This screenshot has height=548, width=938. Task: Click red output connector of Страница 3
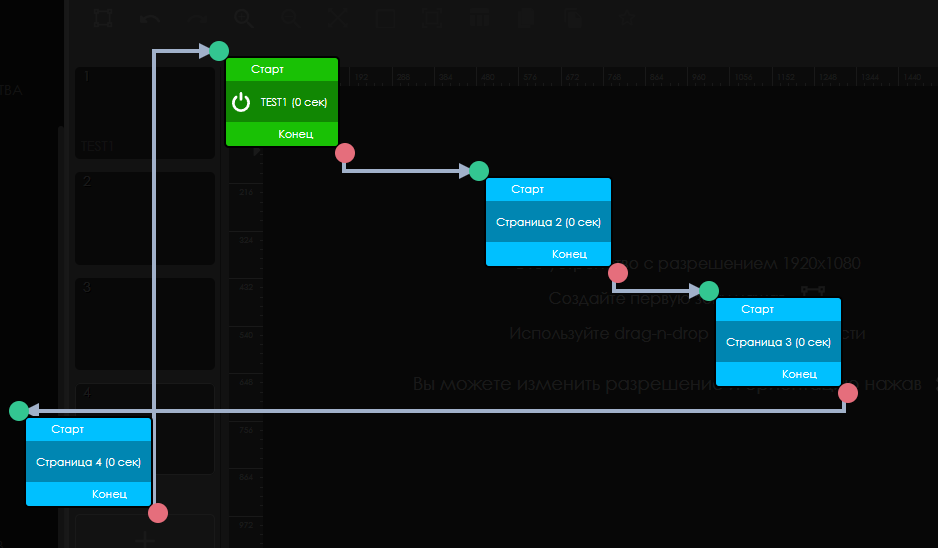[x=848, y=393]
